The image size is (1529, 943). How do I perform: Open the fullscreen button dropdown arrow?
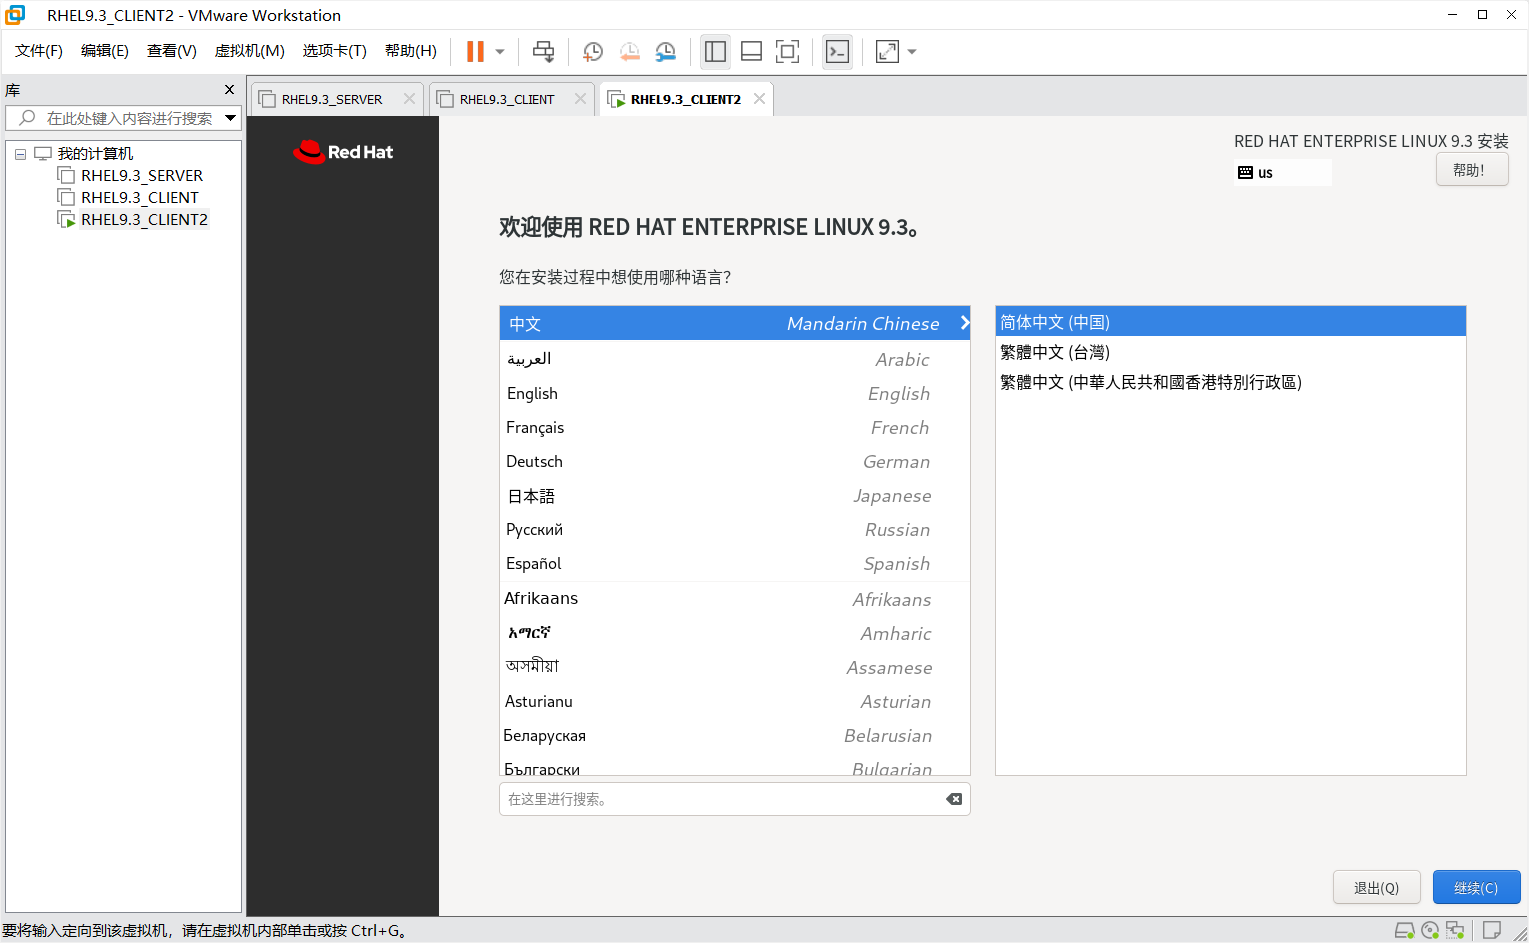click(x=907, y=51)
